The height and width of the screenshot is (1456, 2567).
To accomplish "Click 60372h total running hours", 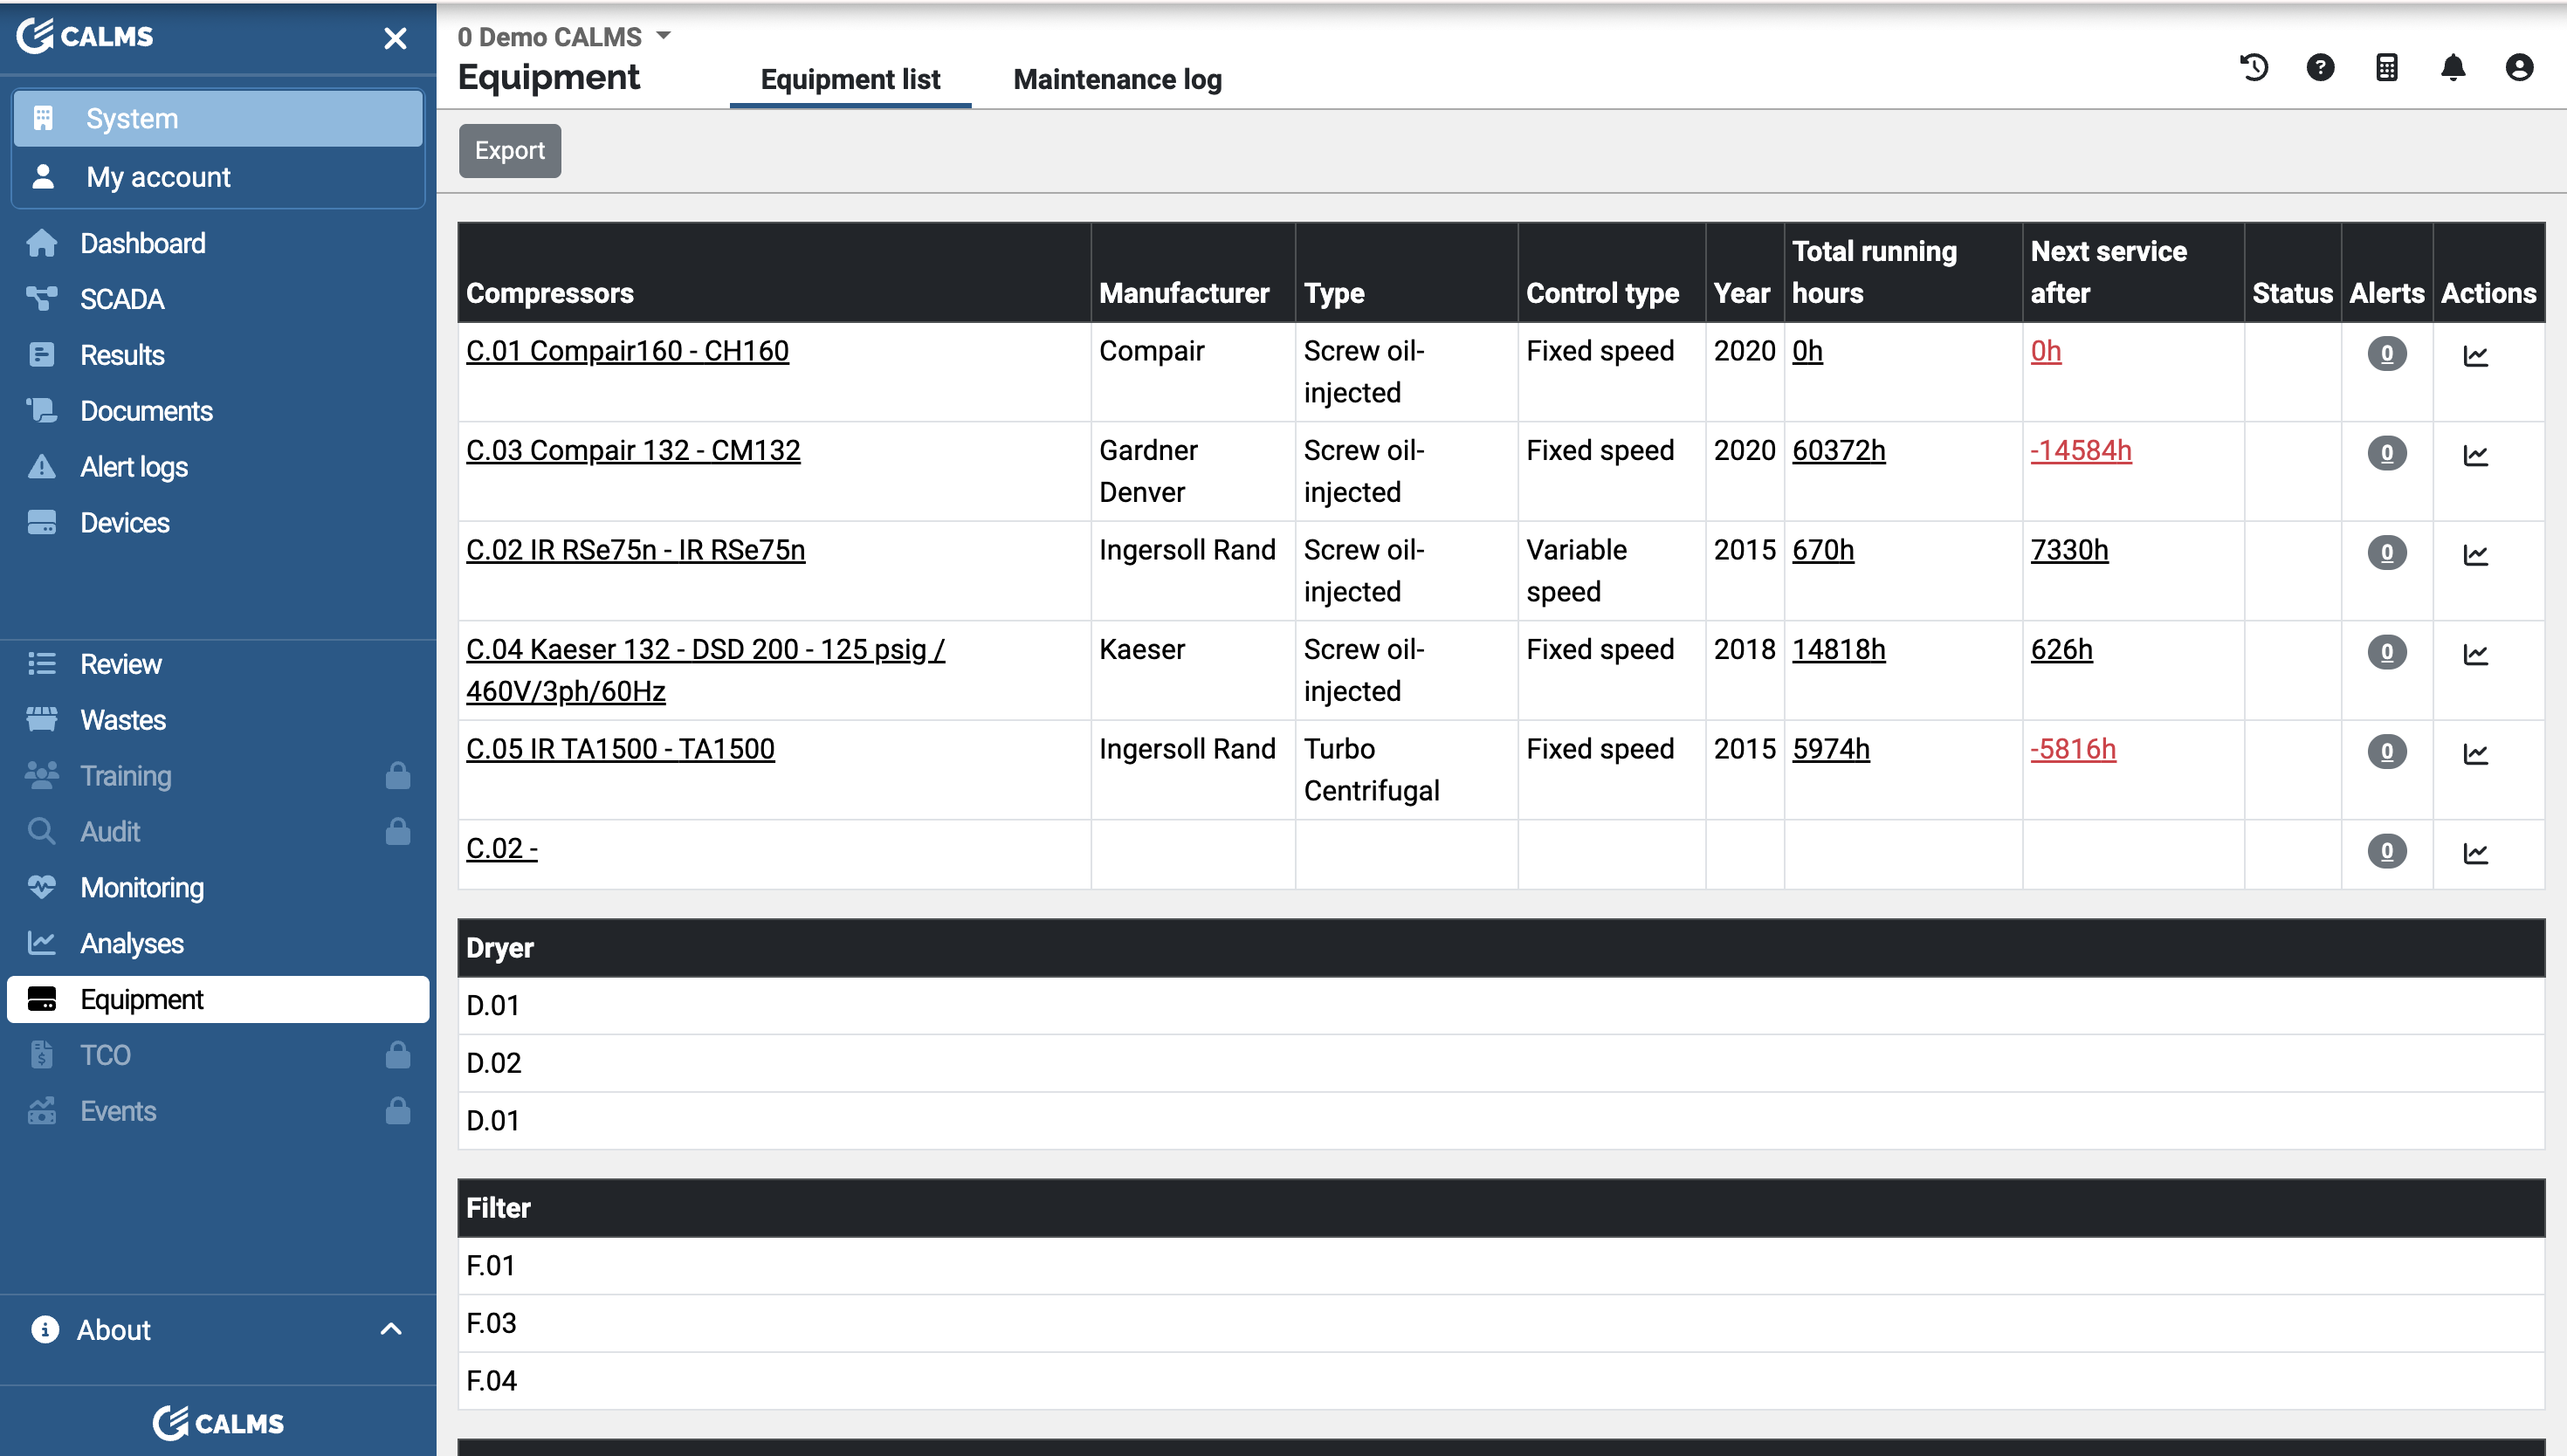I will coord(1838,450).
